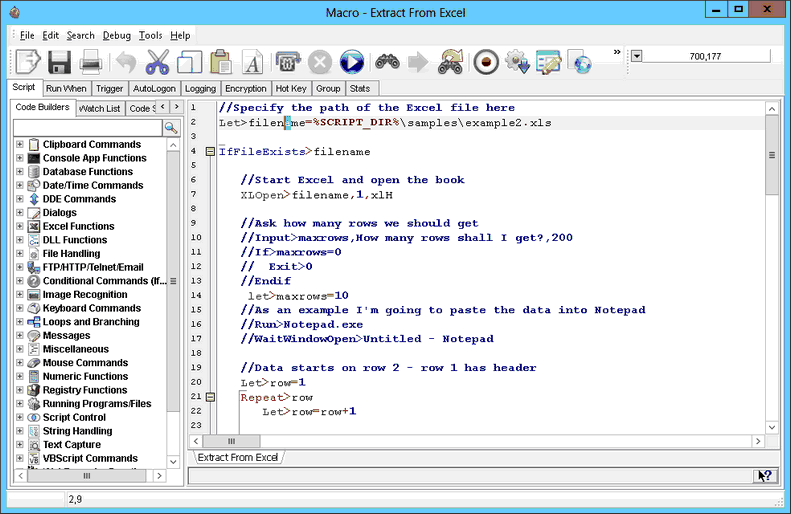Open the font settings icon
This screenshot has width=791, height=514.
252,63
